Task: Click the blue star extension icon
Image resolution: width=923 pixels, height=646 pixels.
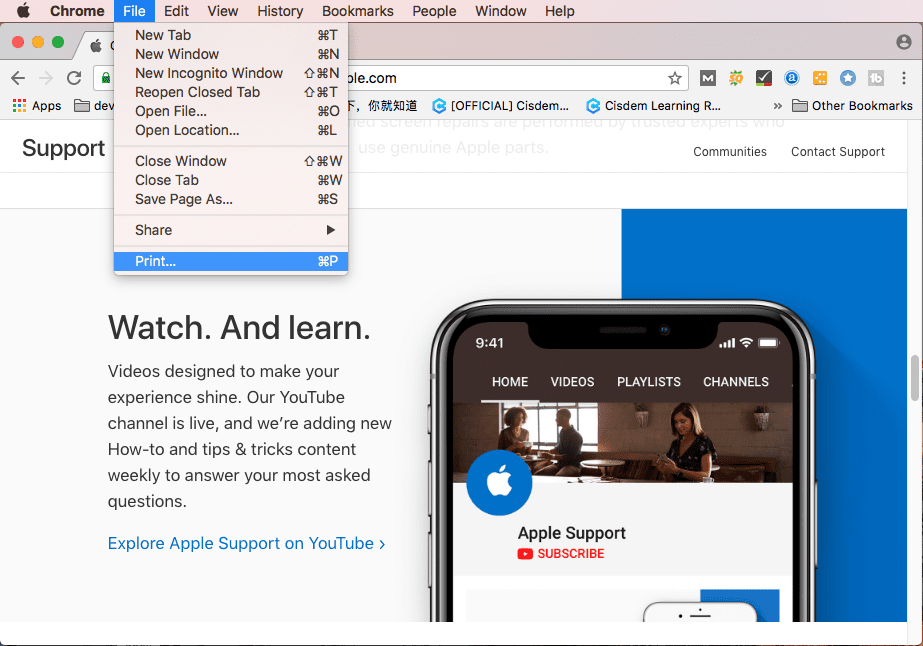Action: pyautogui.click(x=848, y=78)
